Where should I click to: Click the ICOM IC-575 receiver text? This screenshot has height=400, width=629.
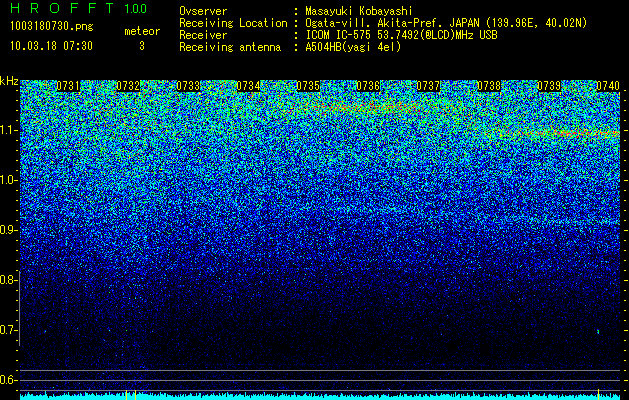pos(401,35)
